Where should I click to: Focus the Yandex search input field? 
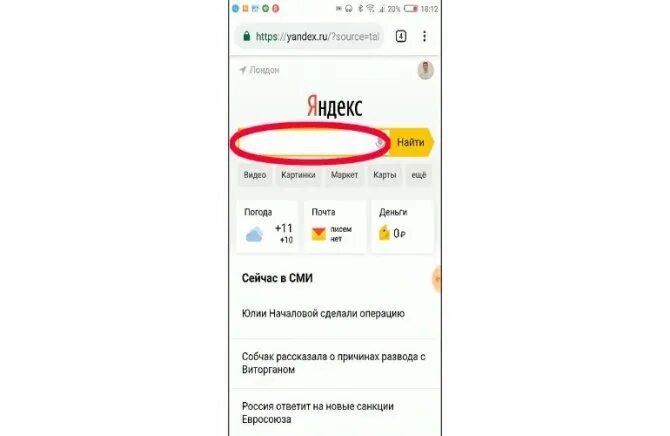(310, 143)
